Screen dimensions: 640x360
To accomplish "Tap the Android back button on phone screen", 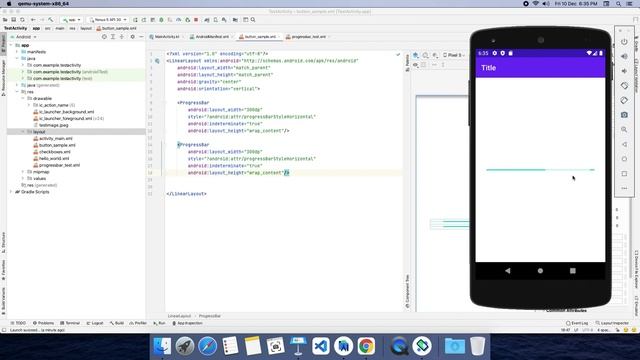I will coord(507,271).
